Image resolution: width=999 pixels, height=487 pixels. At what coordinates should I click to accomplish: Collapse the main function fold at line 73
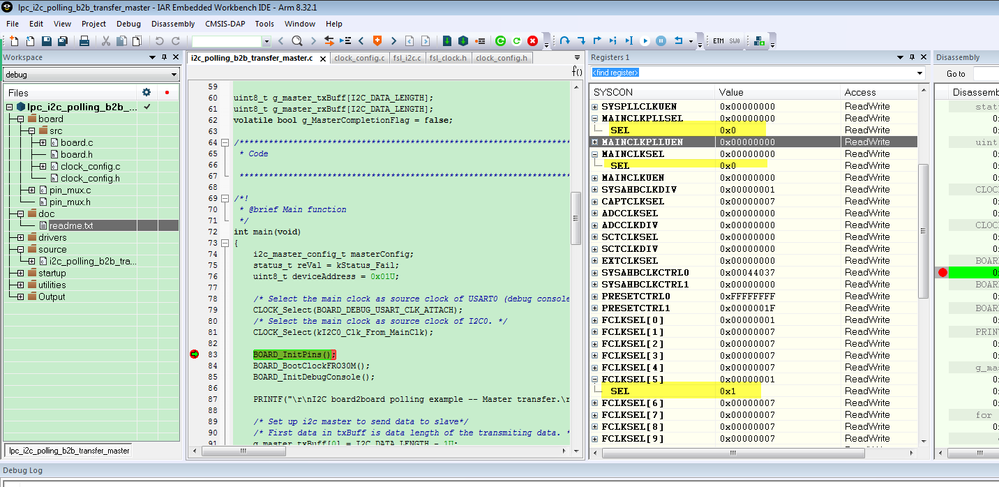tap(224, 243)
